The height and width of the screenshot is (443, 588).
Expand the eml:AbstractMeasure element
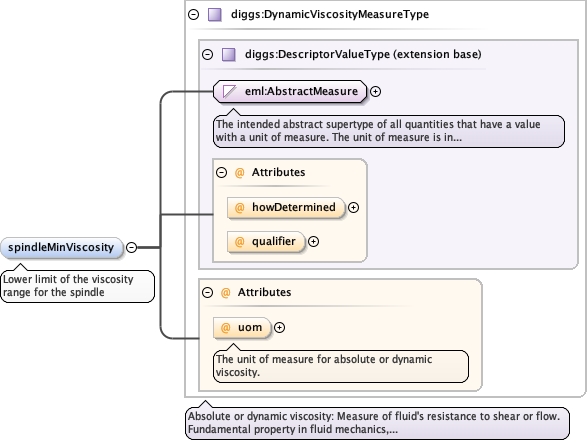tap(375, 92)
